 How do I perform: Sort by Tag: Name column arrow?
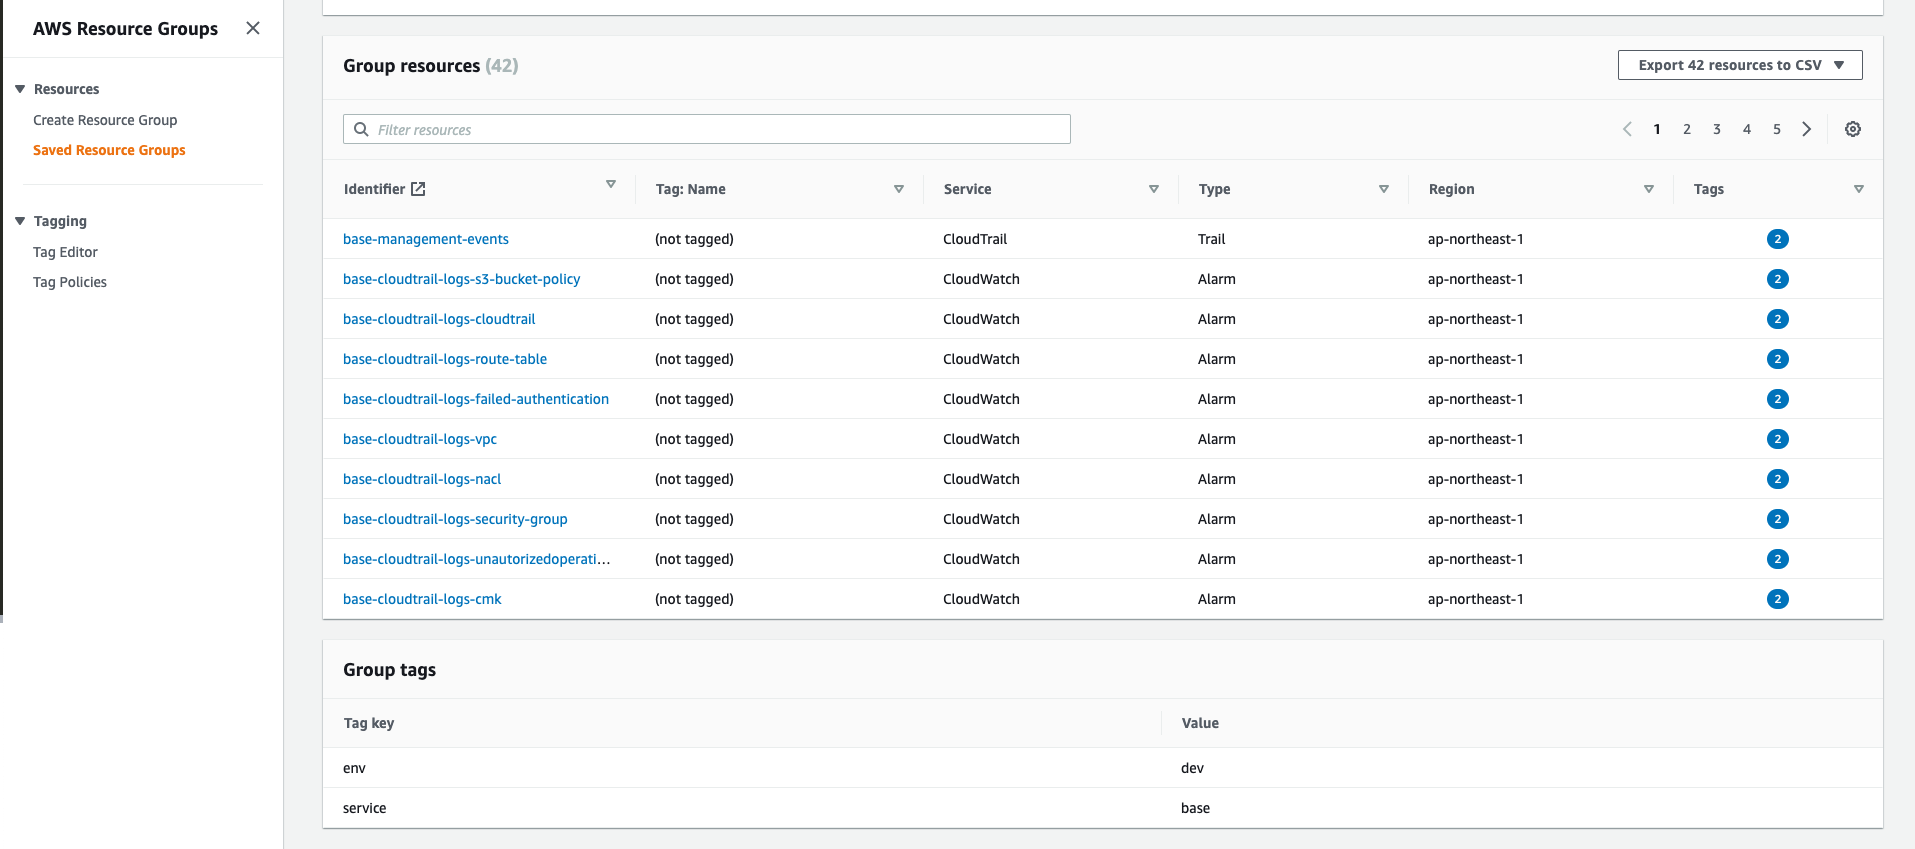pos(899,189)
